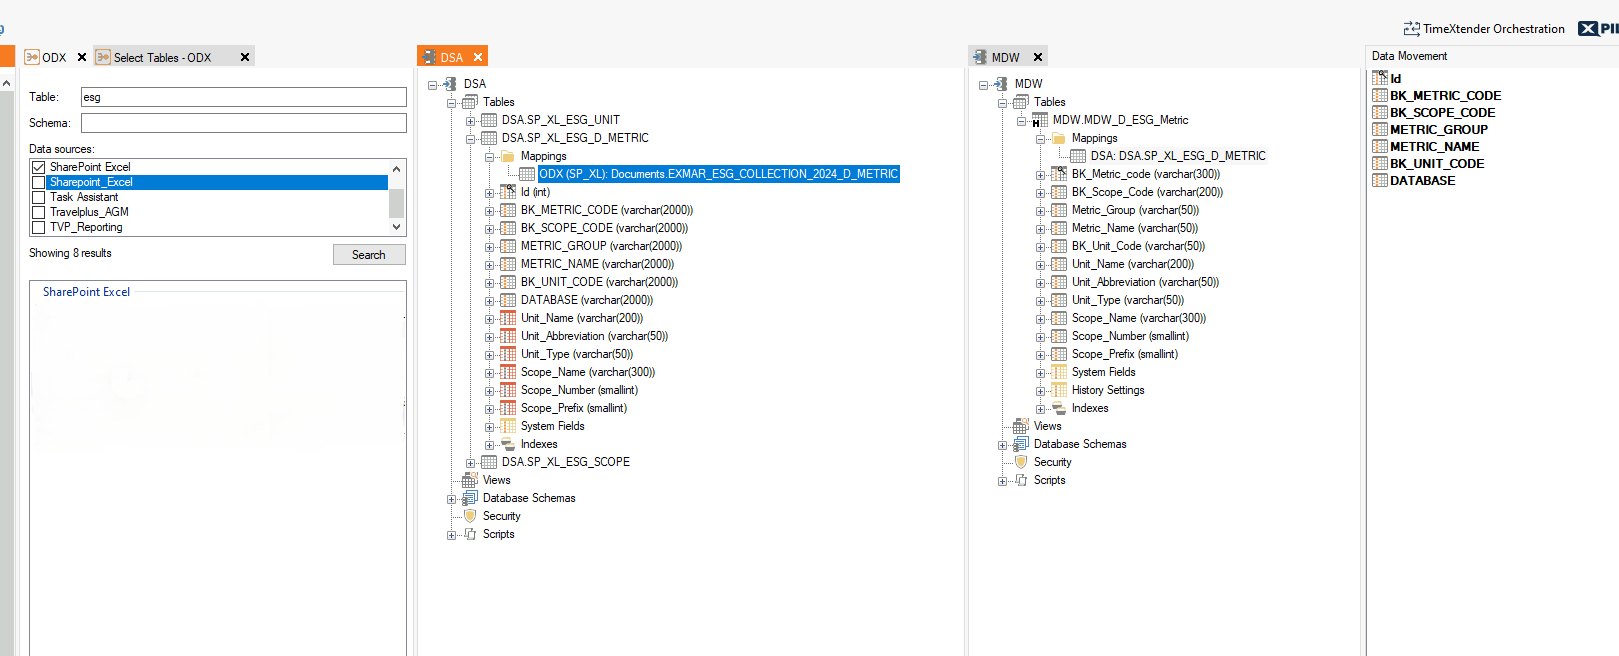Check the Sharepoint_Excel data source
This screenshot has width=1619, height=656.
tap(39, 182)
